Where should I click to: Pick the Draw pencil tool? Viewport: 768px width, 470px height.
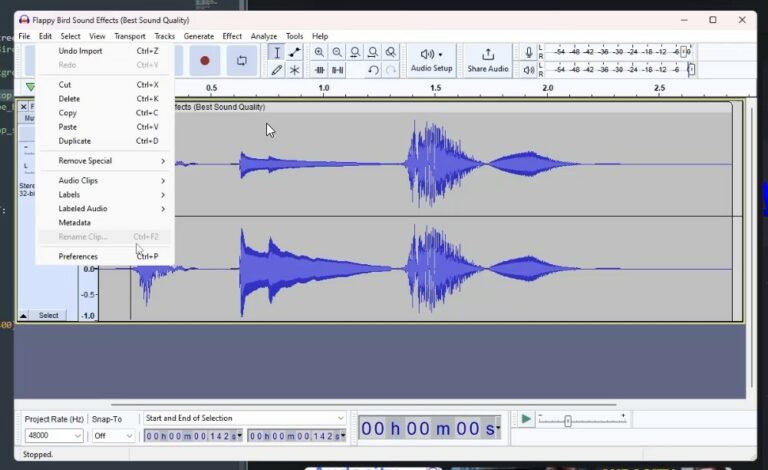coord(277,70)
